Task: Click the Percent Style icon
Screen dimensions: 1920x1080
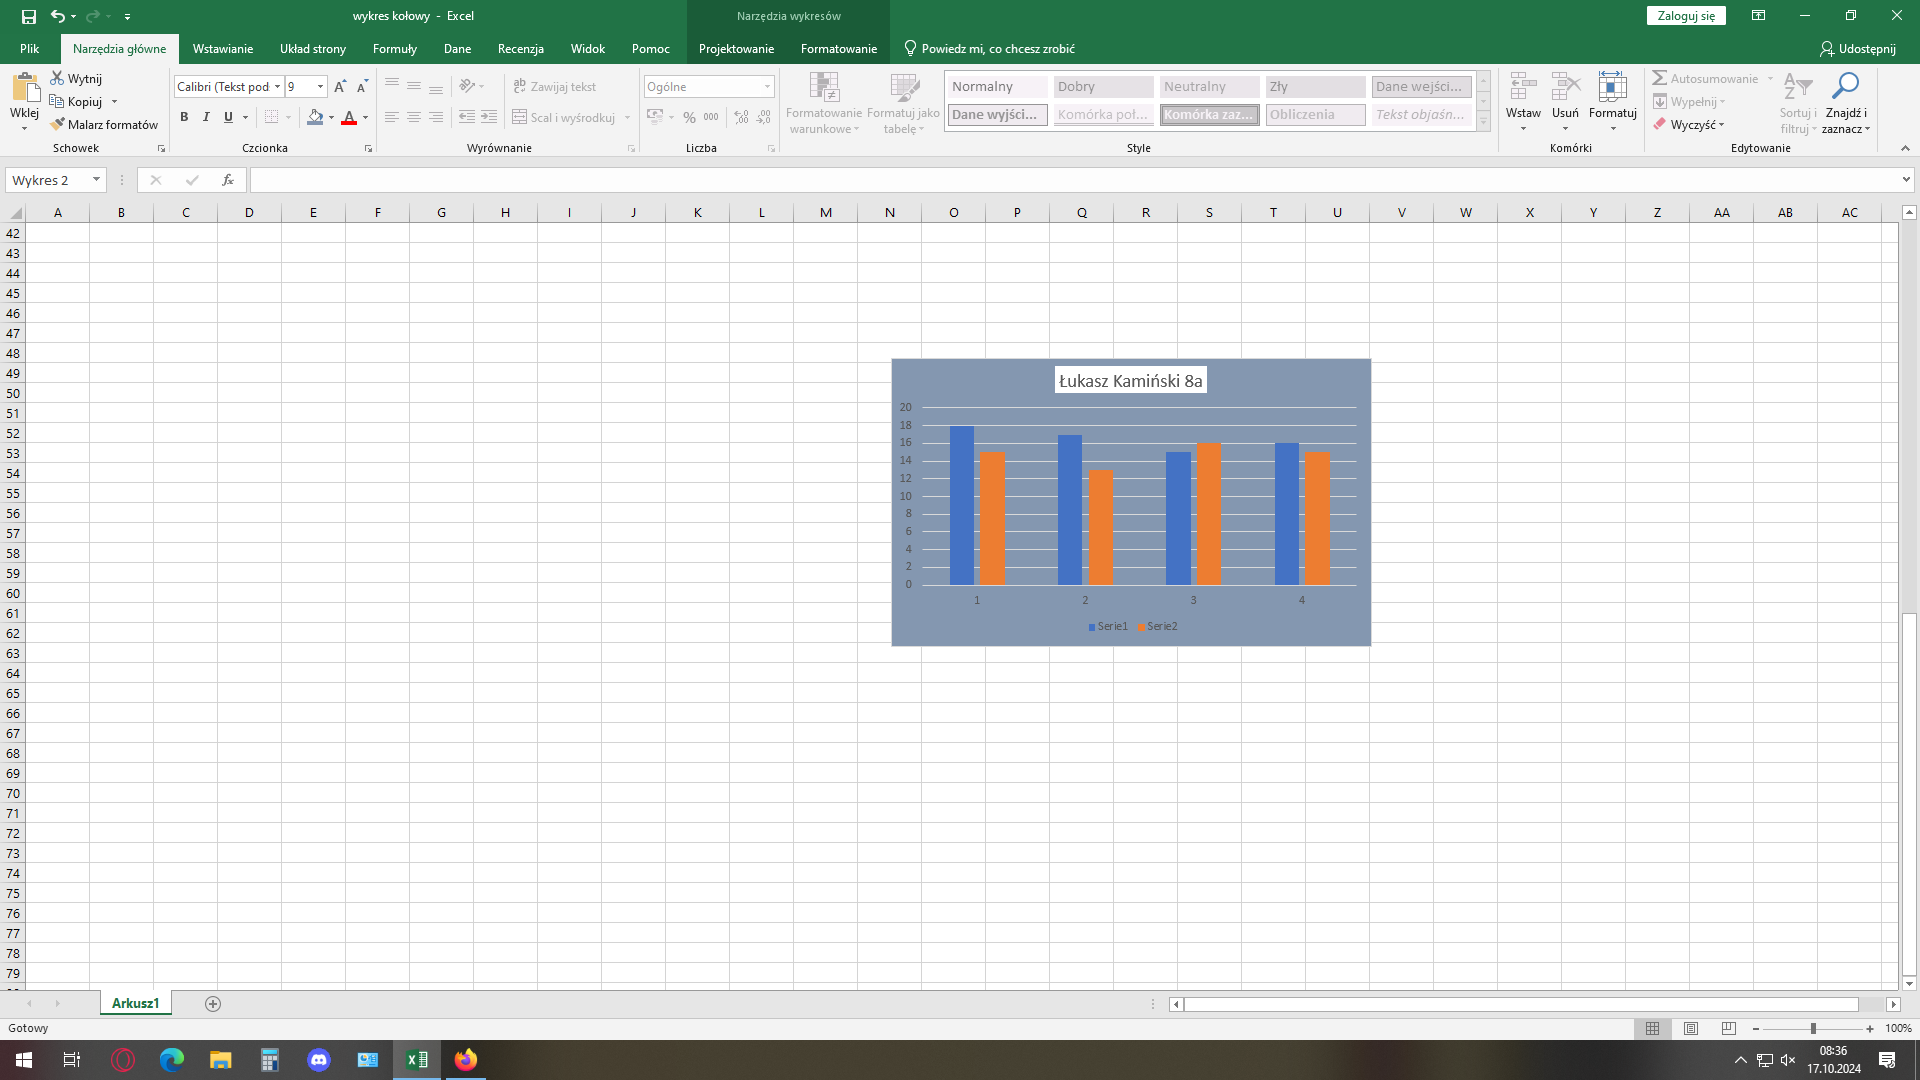Action: pos(689,117)
